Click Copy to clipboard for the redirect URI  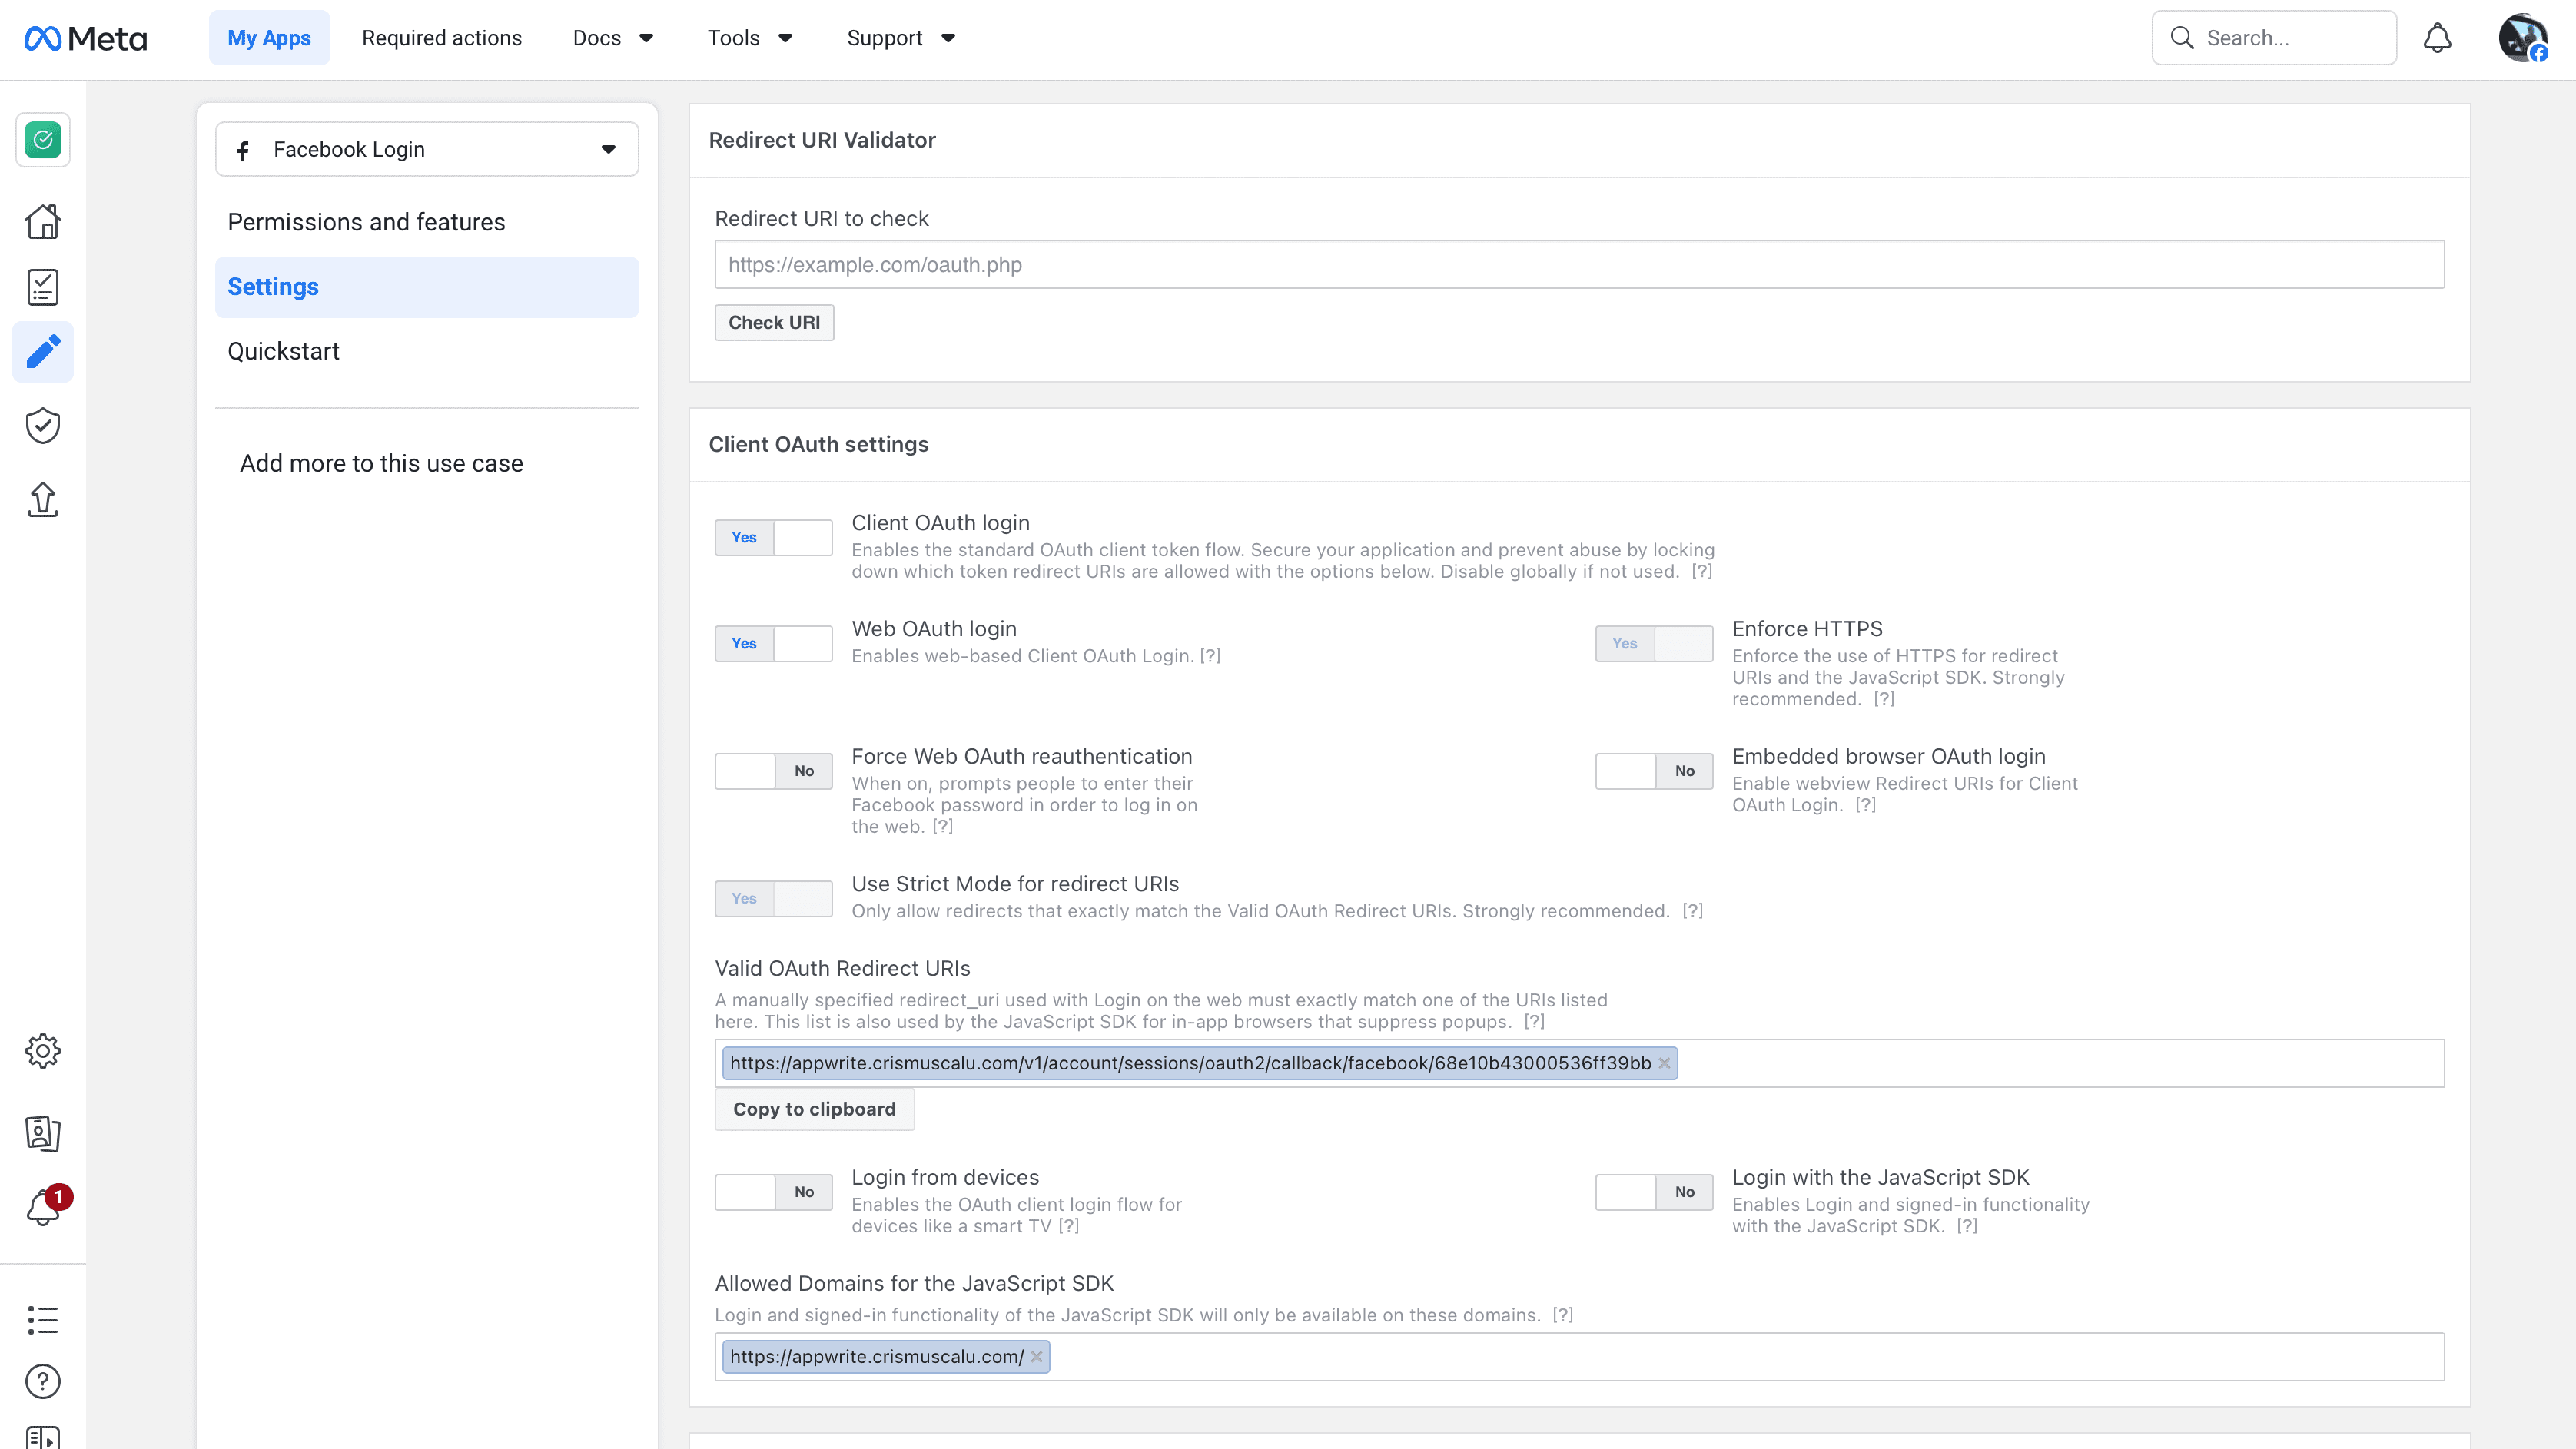pos(814,1109)
